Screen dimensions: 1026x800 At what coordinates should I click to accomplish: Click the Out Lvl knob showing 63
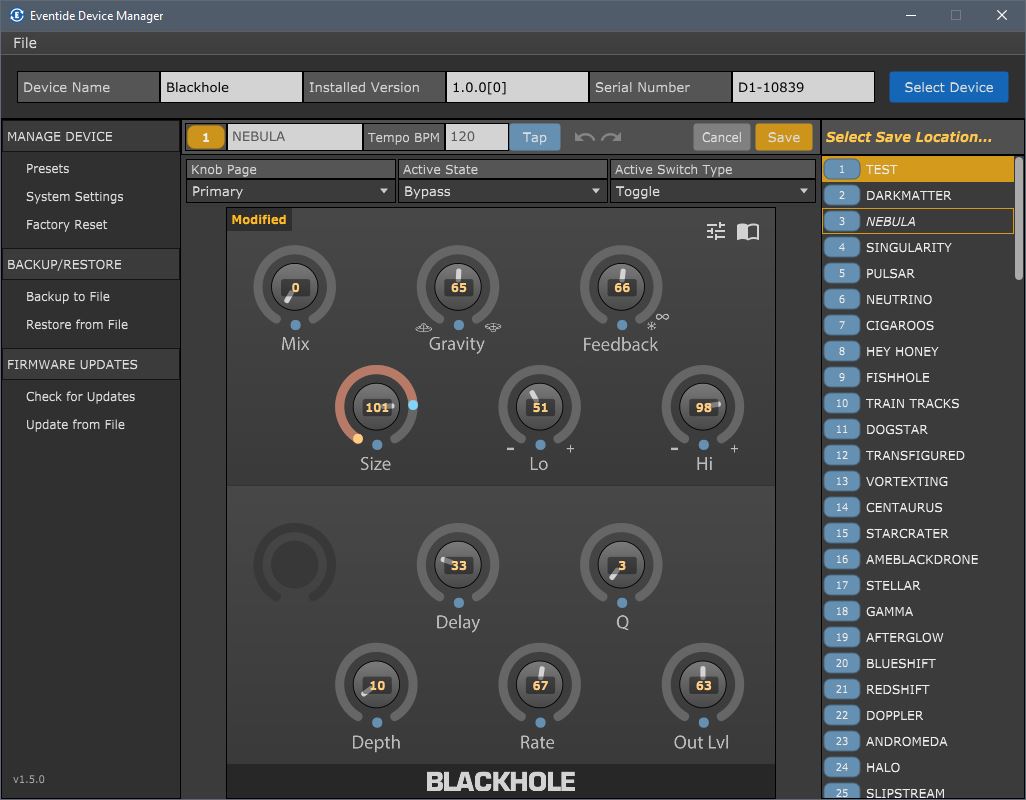click(x=703, y=685)
